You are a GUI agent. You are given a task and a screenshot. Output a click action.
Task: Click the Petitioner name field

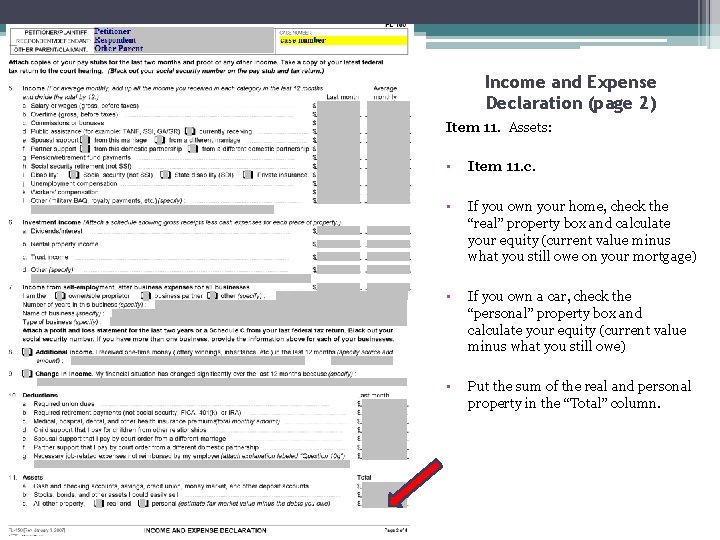point(183,31)
